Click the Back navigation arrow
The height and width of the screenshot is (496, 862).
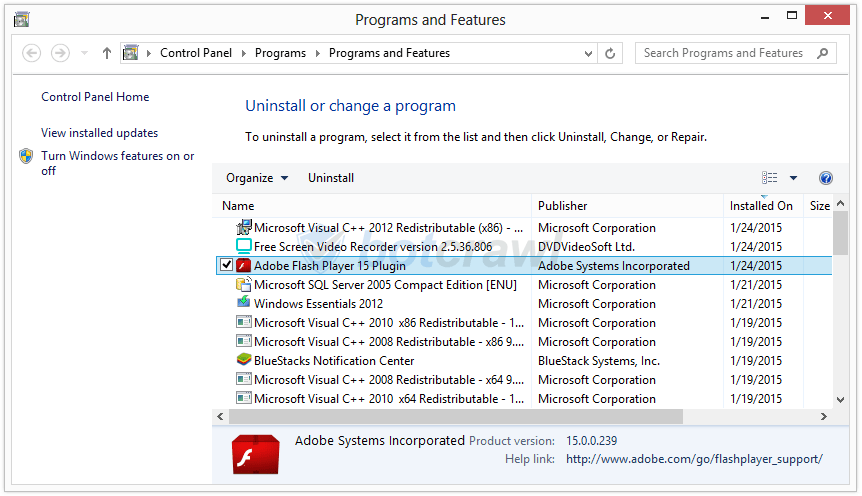(31, 53)
